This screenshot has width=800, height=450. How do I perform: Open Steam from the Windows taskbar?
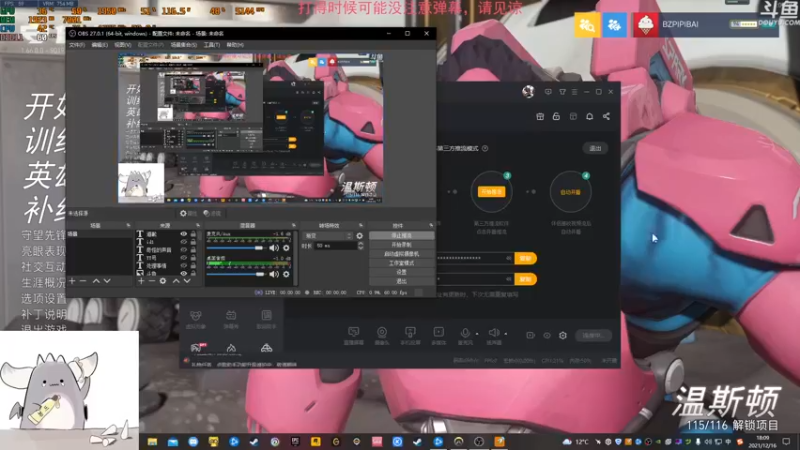tap(254, 442)
